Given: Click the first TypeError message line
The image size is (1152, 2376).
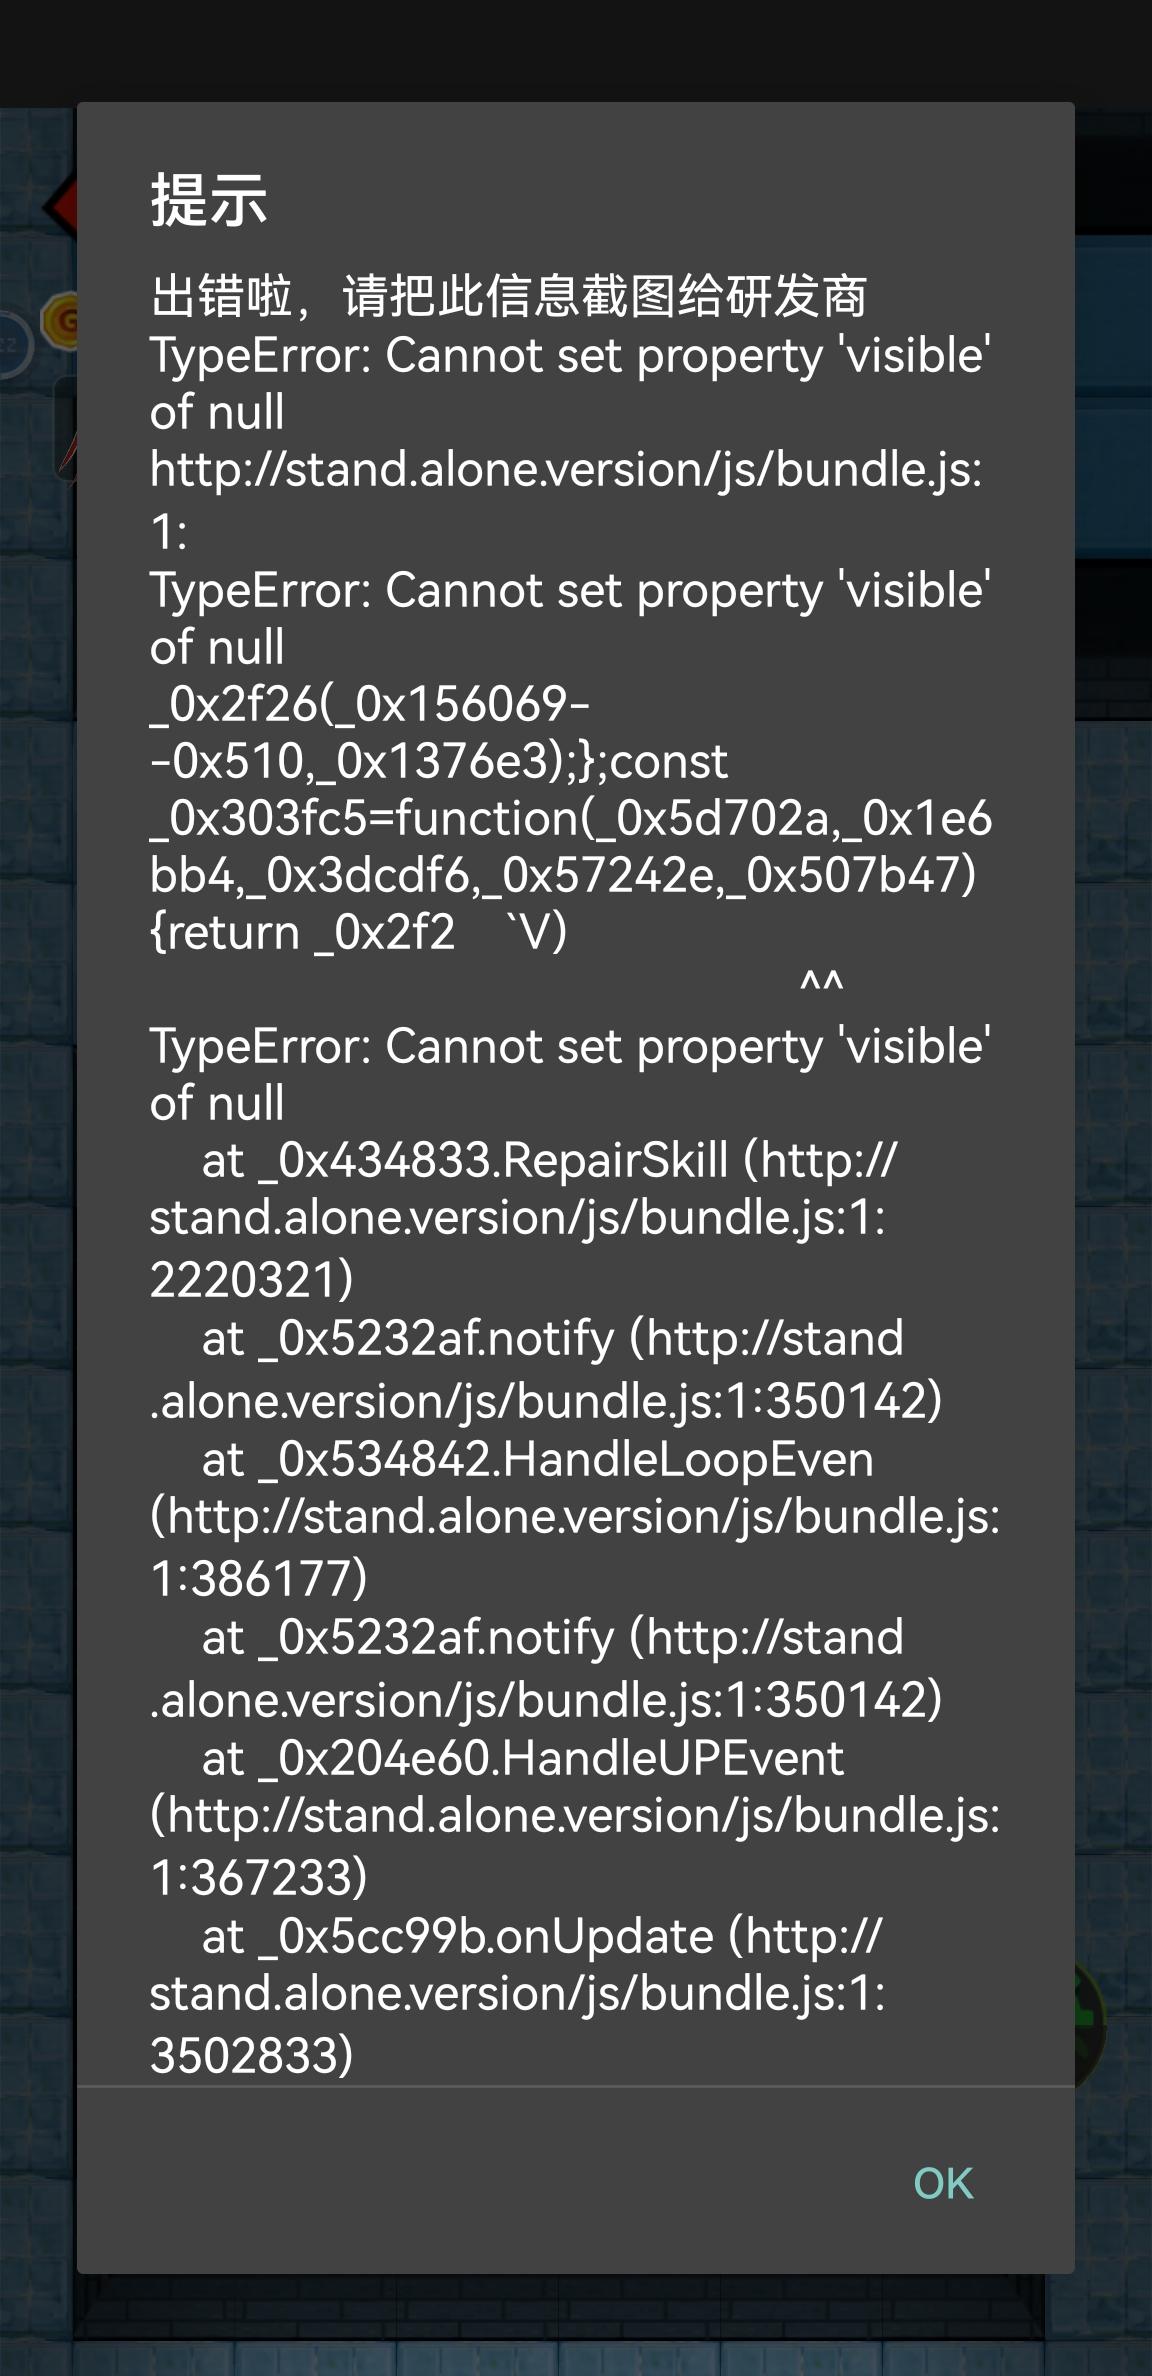Looking at the screenshot, I should [x=570, y=383].
